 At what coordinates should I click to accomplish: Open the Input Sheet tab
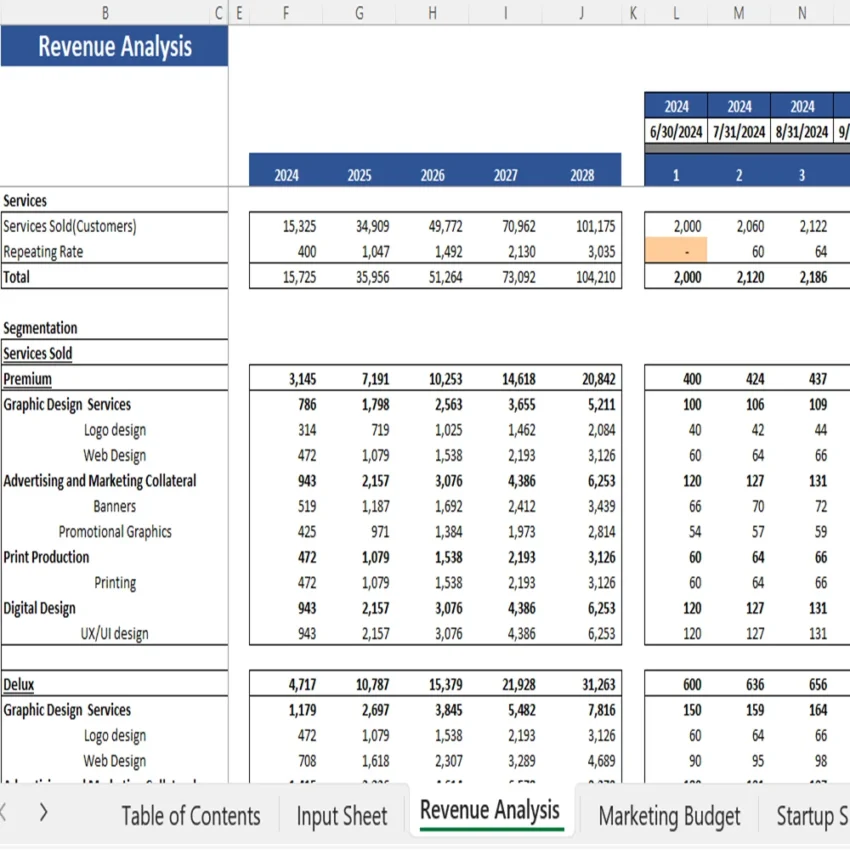pyautogui.click(x=341, y=816)
